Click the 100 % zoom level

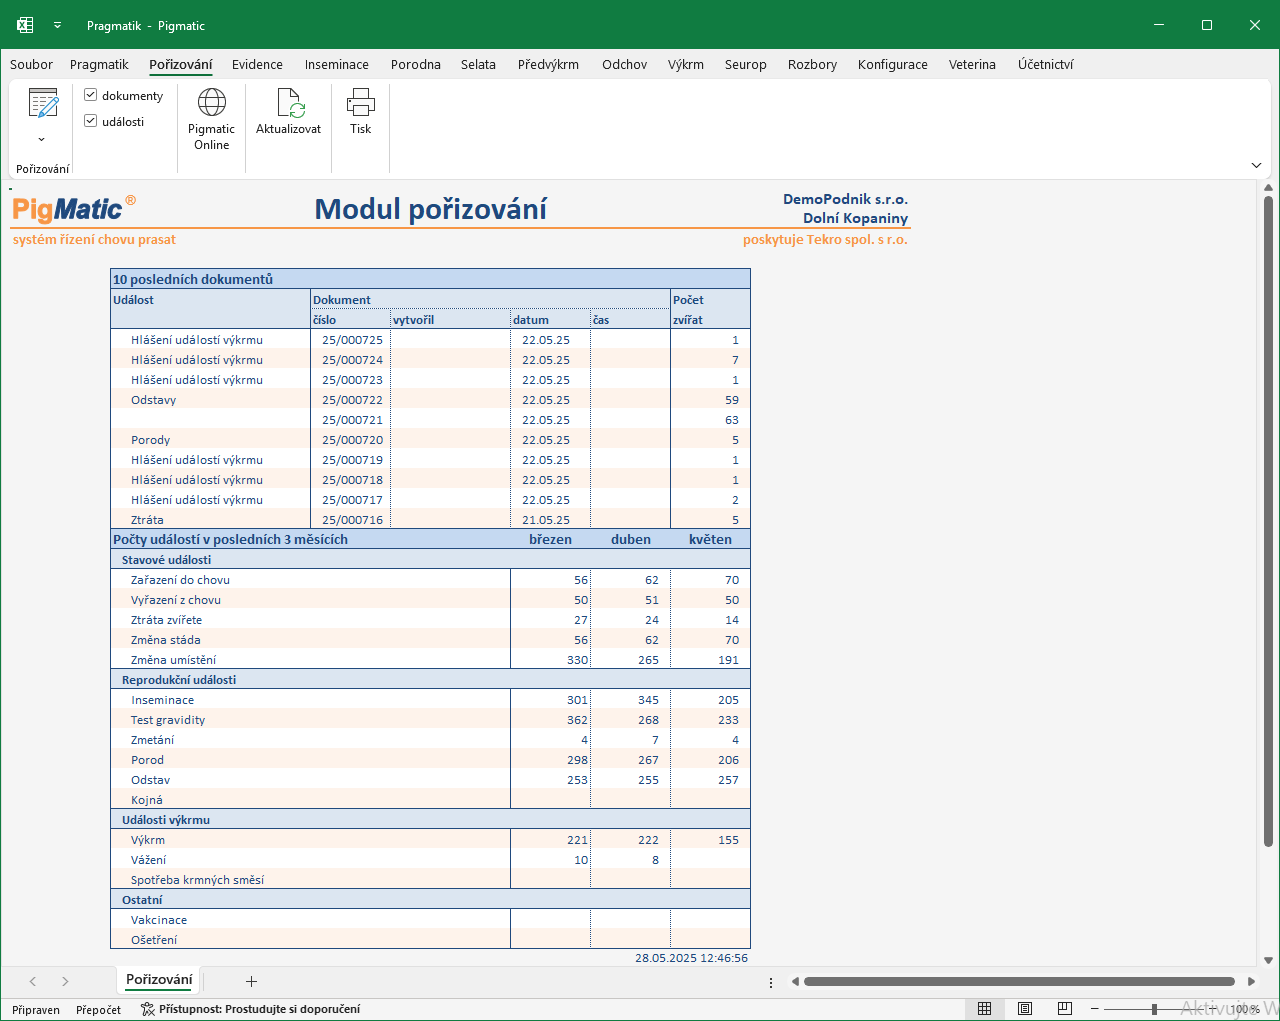click(x=1244, y=1009)
